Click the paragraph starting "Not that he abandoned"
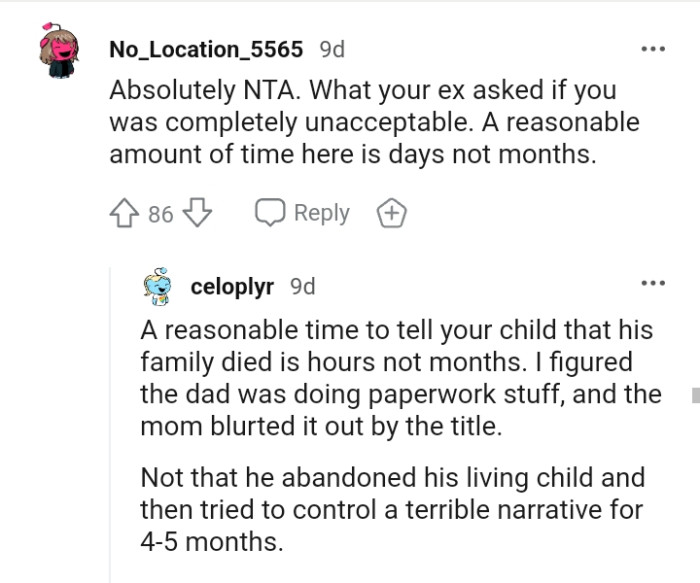This screenshot has height=583, width=700. pyautogui.click(x=393, y=512)
